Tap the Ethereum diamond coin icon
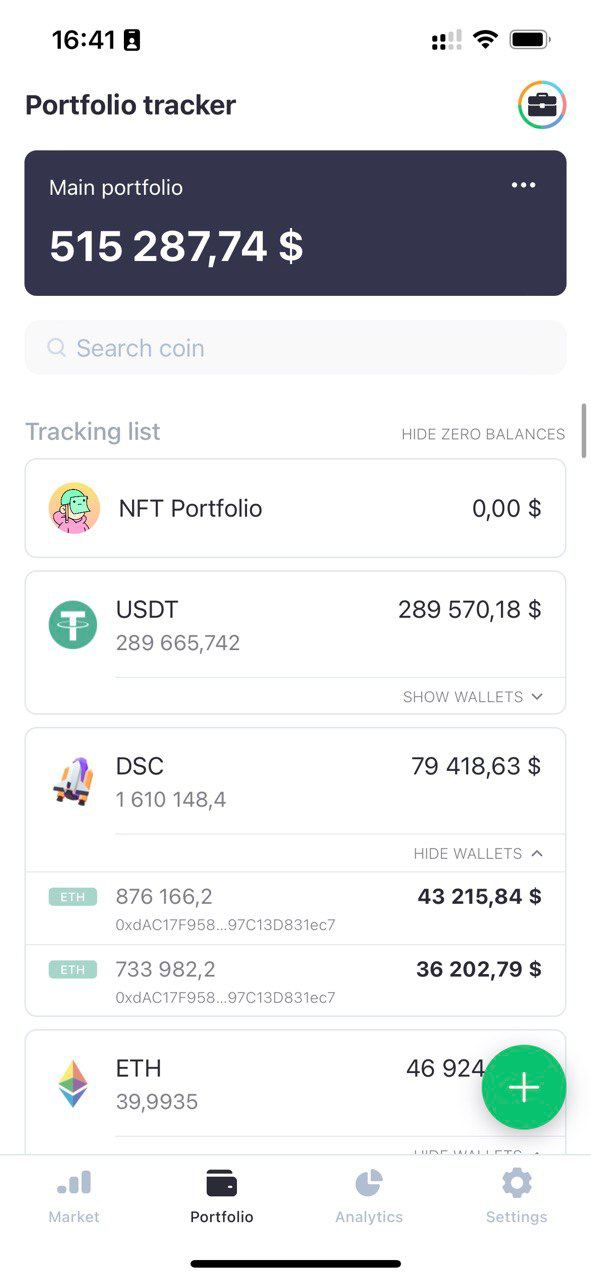The image size is (591, 1280). click(x=73, y=1084)
